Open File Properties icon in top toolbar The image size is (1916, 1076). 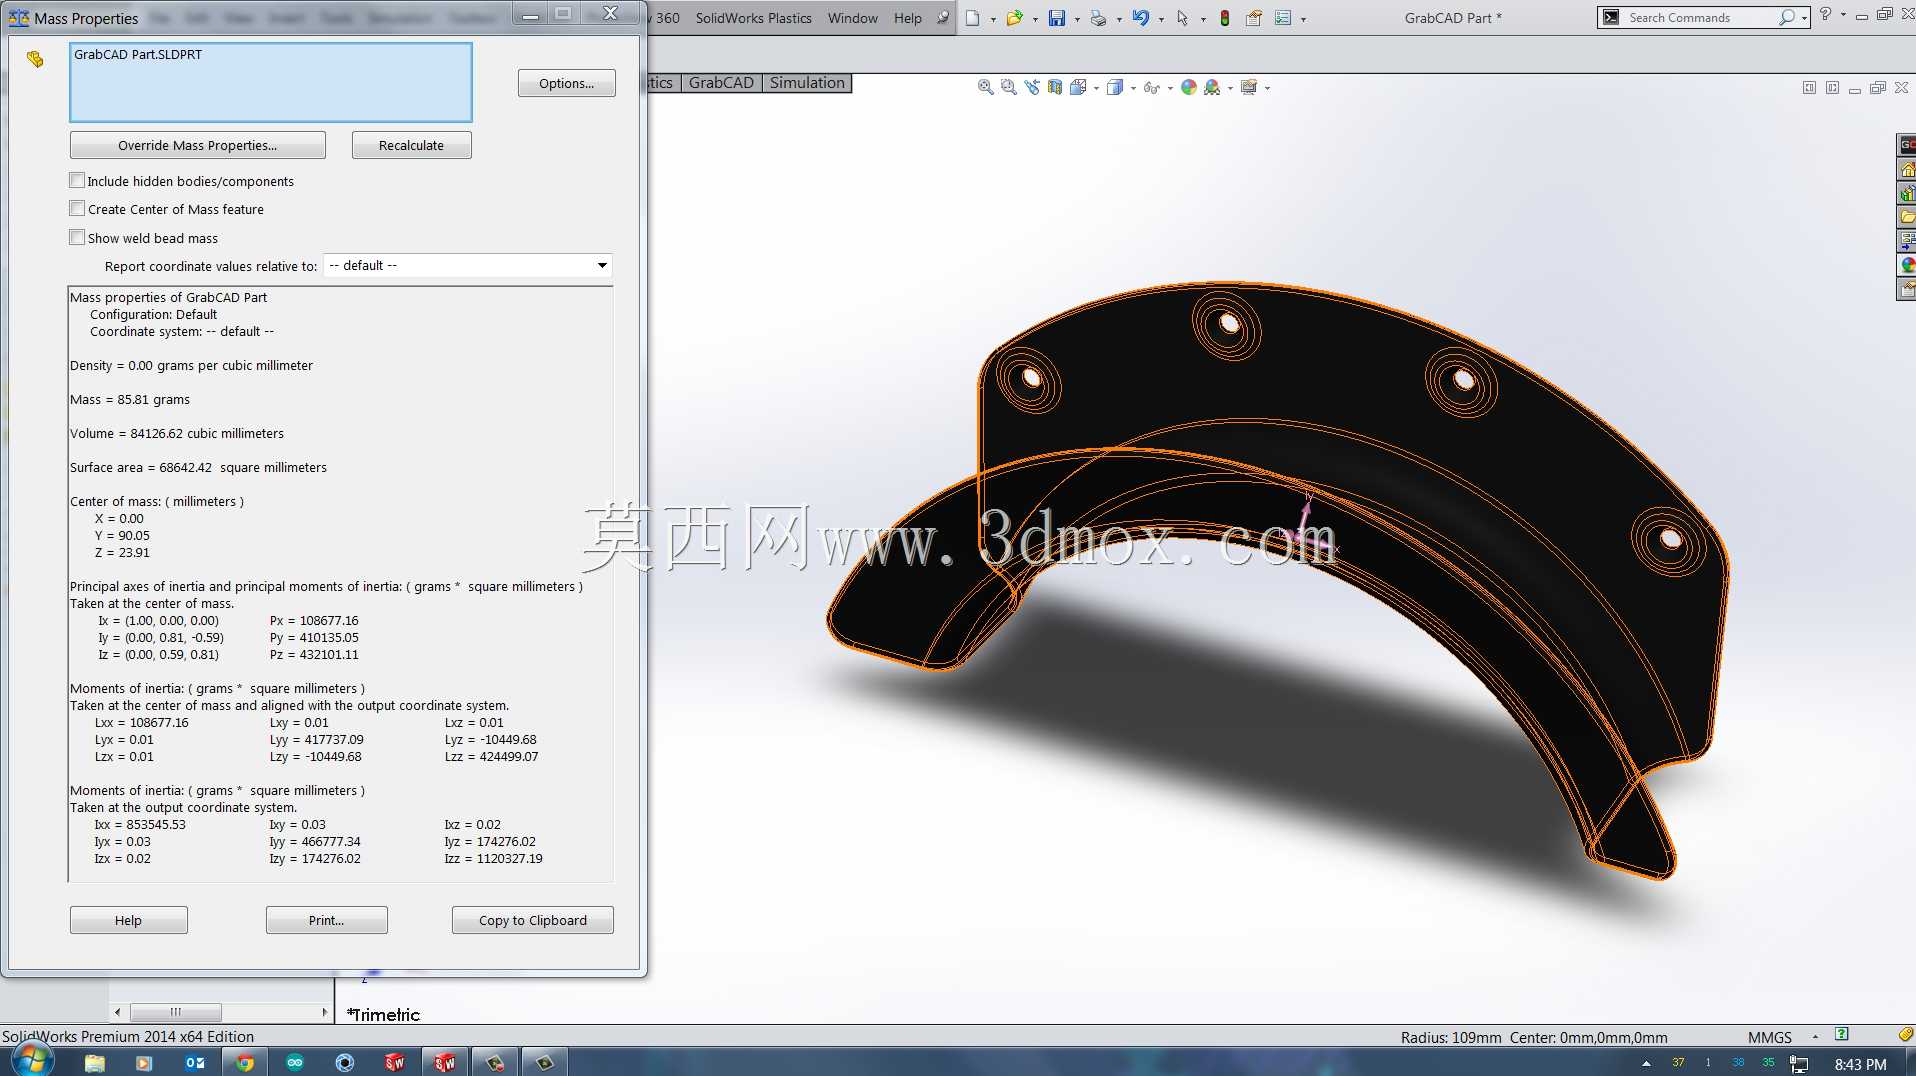tap(1253, 18)
